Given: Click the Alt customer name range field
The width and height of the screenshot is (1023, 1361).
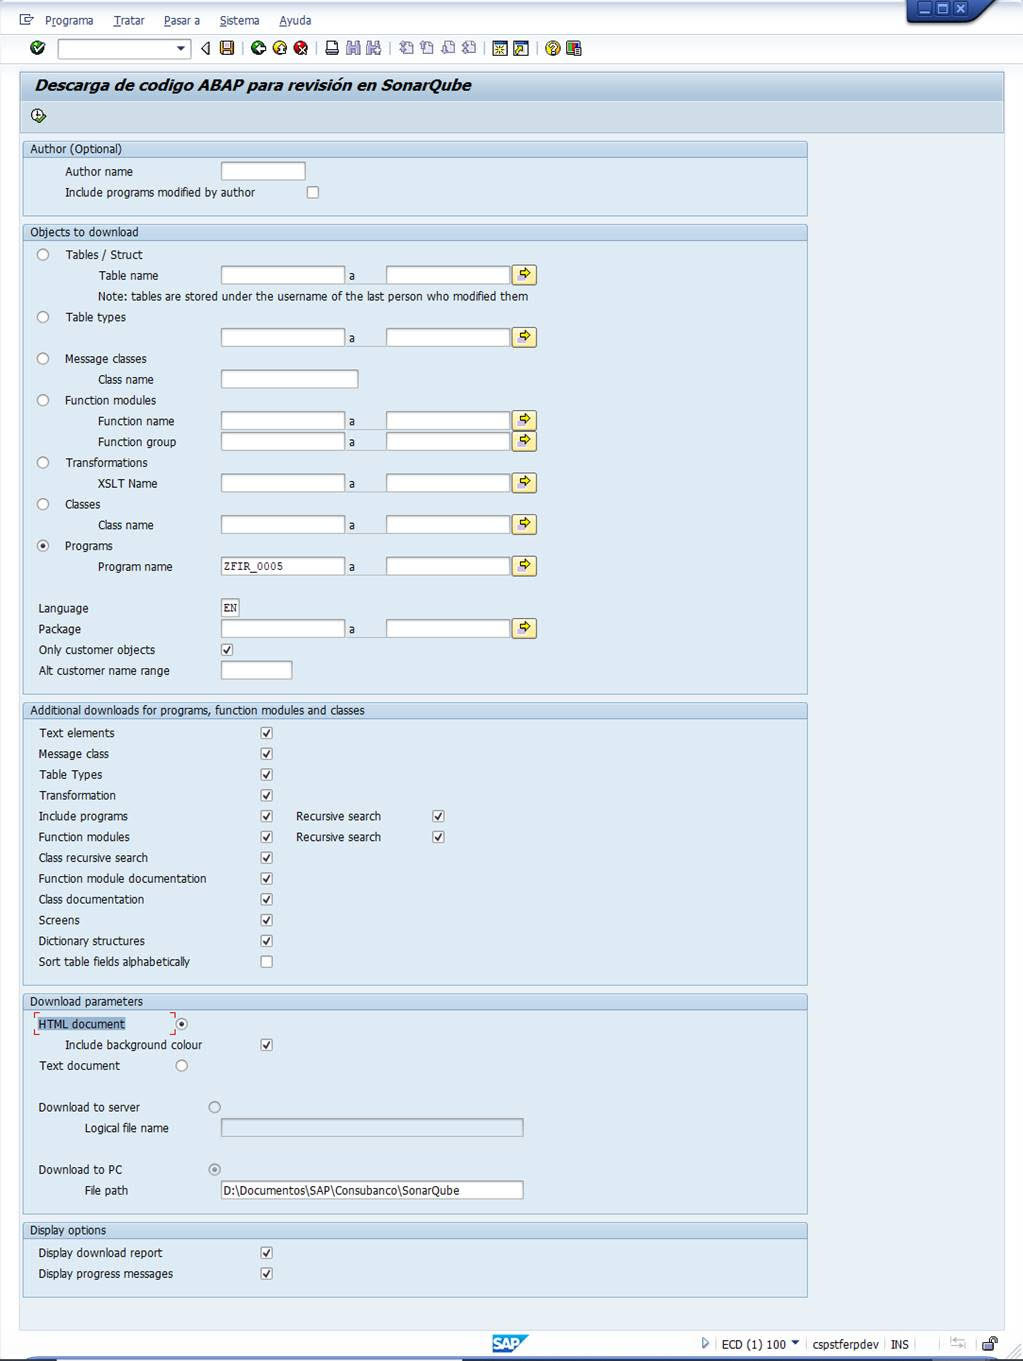Looking at the screenshot, I should pyautogui.click(x=256, y=670).
